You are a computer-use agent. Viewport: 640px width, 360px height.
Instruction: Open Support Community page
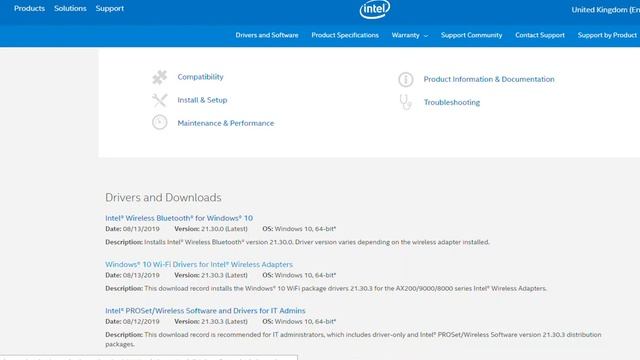point(471,35)
